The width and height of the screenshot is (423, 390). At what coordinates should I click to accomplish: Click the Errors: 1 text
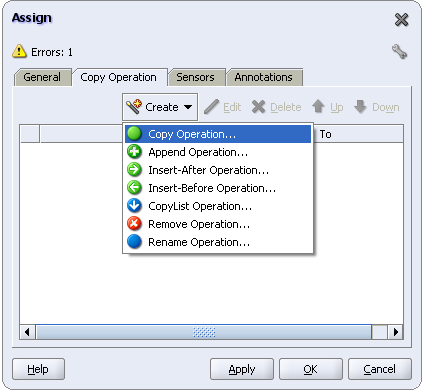coord(52,52)
